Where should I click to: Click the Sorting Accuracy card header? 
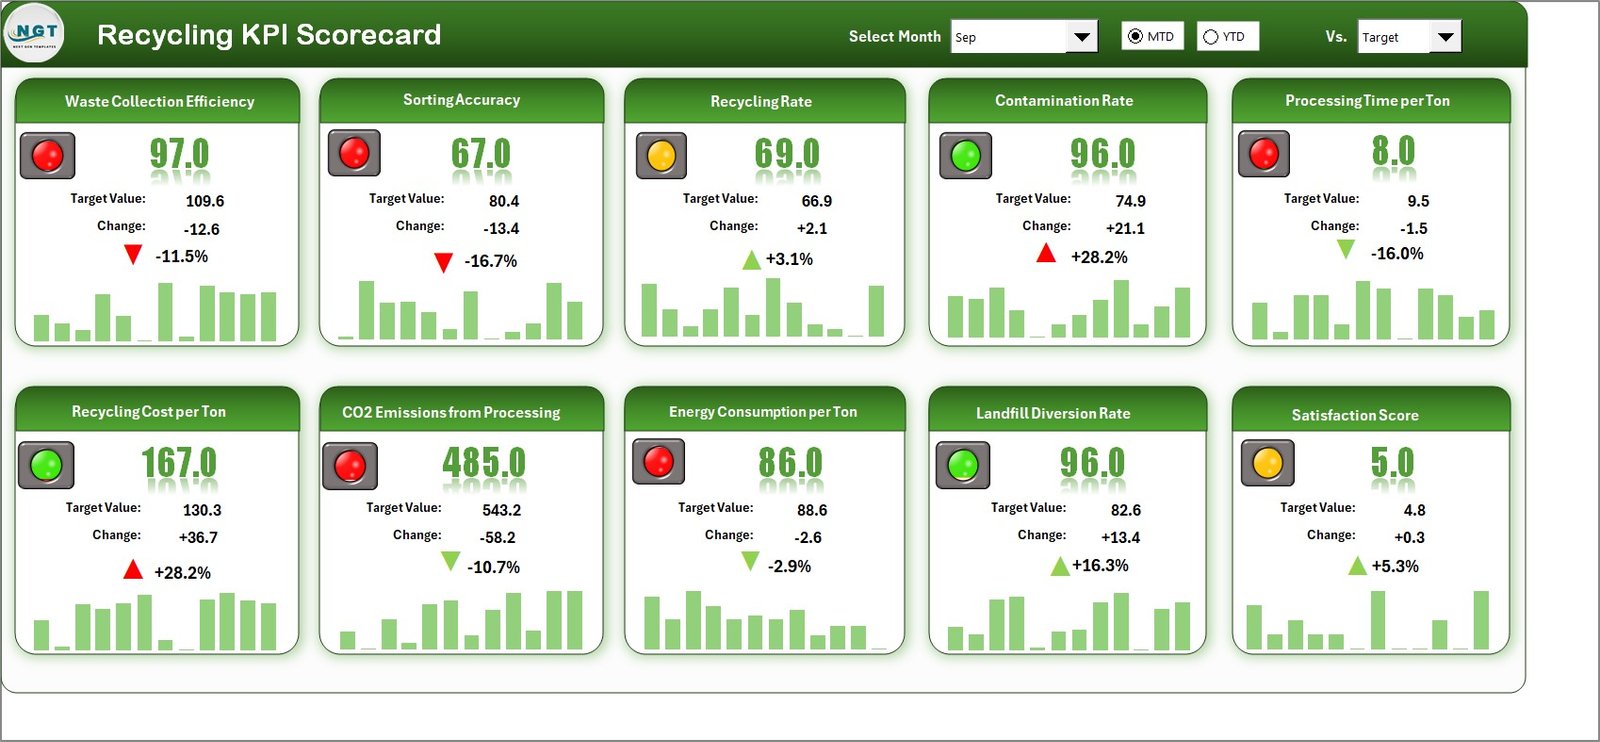pyautogui.click(x=461, y=100)
